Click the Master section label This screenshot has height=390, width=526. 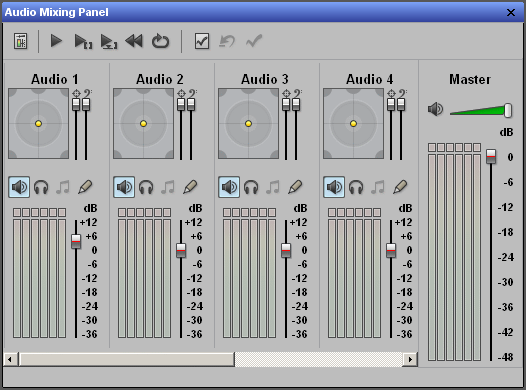tap(470, 79)
